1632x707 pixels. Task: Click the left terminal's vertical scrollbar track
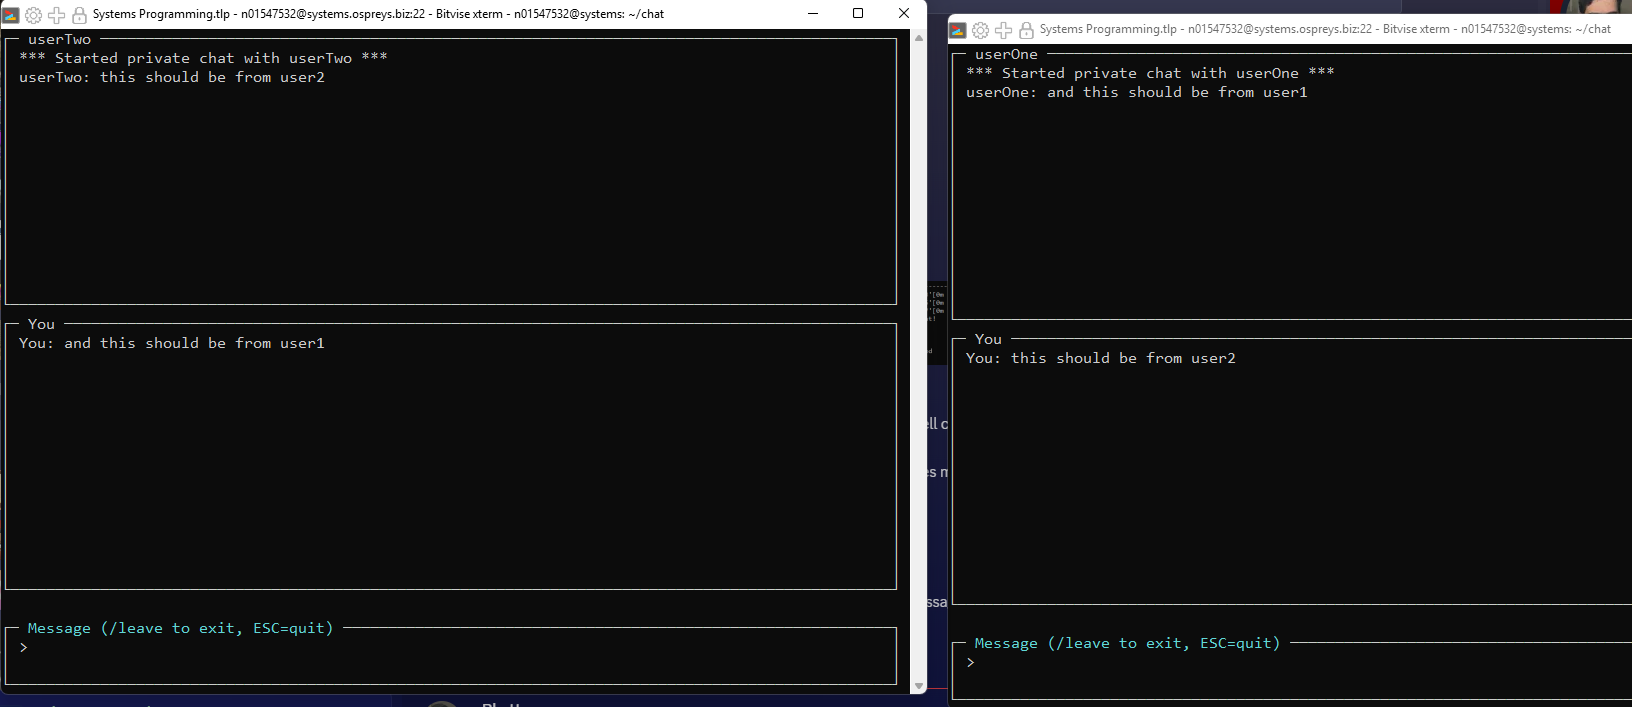(x=919, y=360)
